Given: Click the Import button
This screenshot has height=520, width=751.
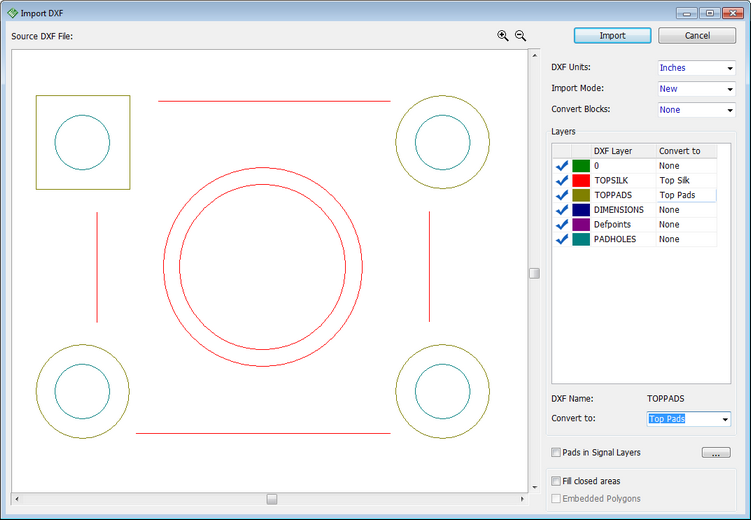Looking at the screenshot, I should point(613,35).
